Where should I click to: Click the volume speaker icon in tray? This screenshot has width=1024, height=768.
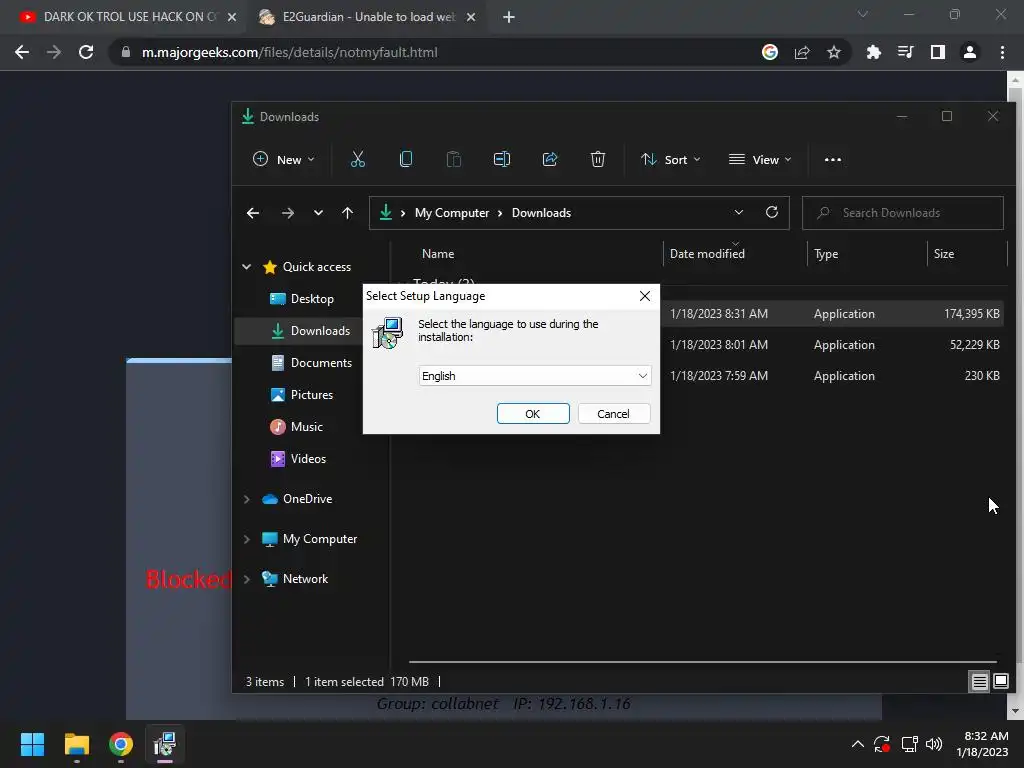pyautogui.click(x=934, y=744)
